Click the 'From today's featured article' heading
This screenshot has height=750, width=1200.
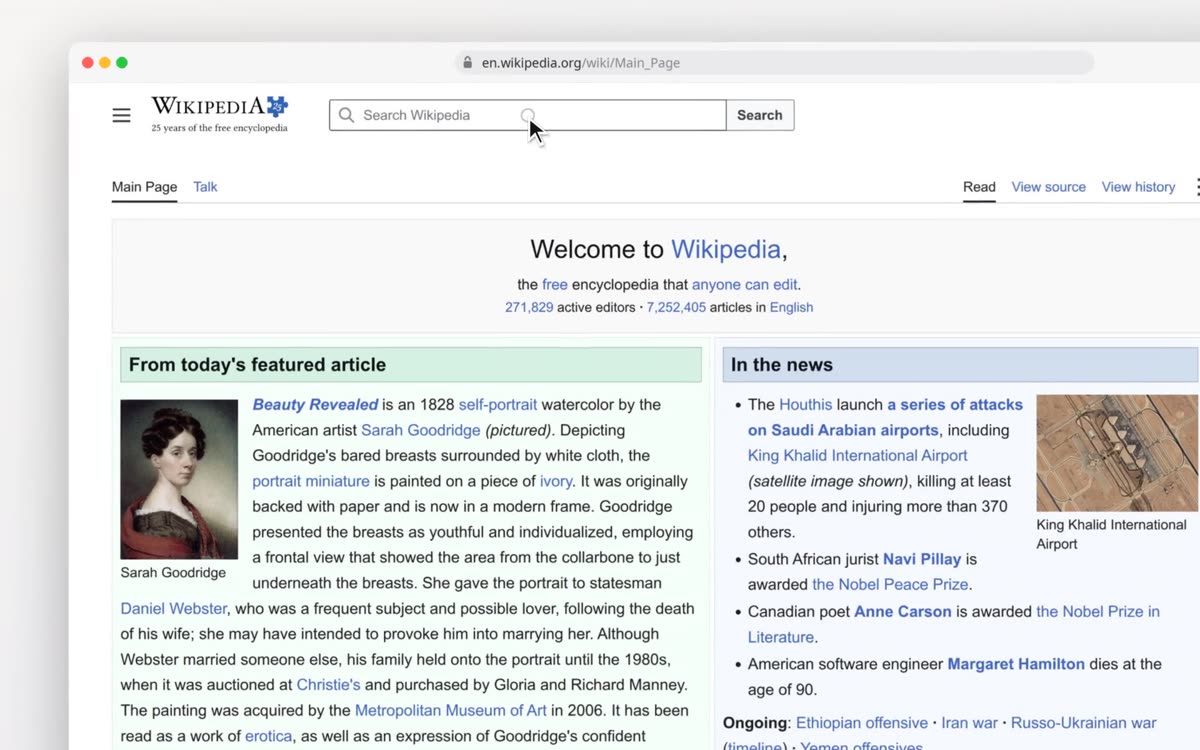coord(257,365)
